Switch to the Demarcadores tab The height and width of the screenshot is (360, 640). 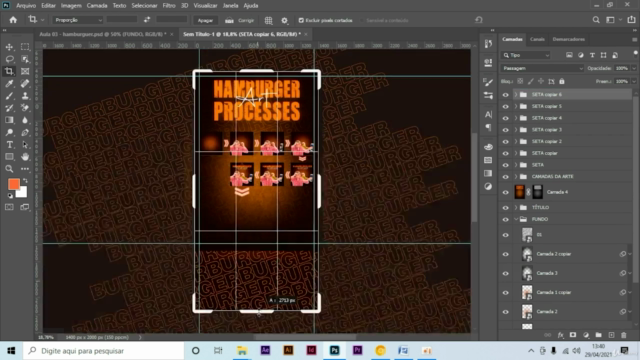(x=569, y=39)
